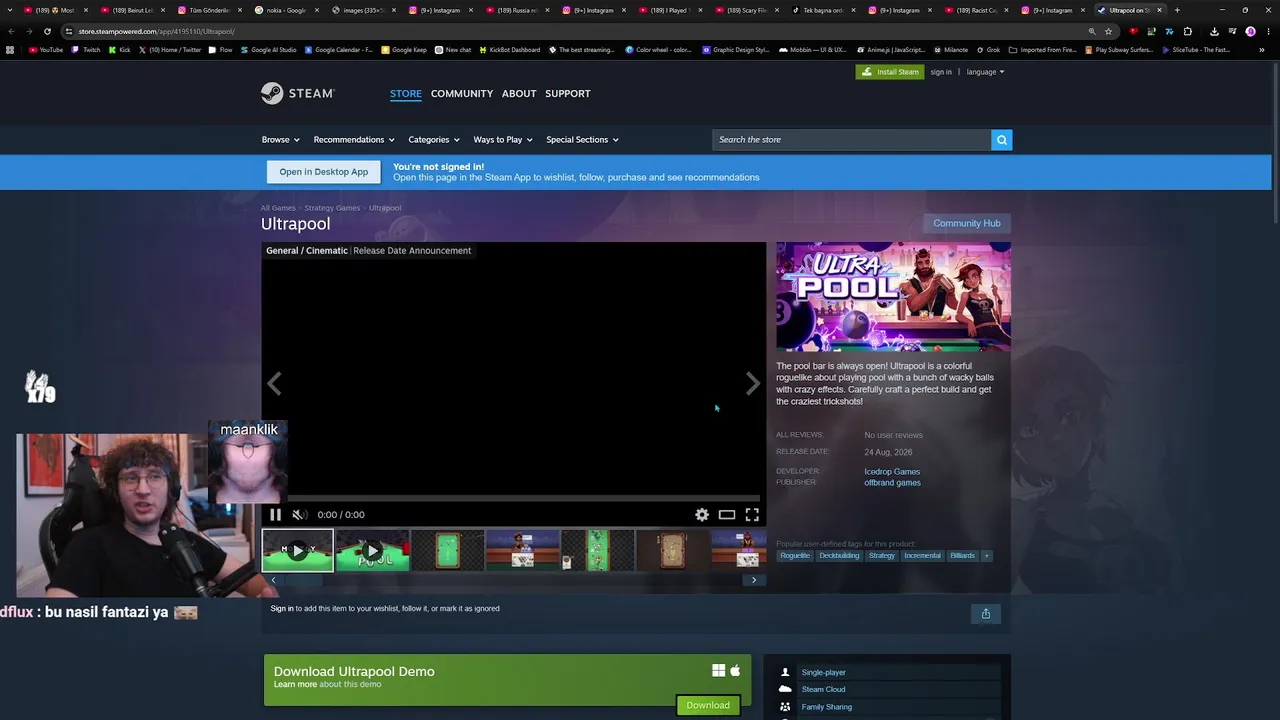Open the ABOUT menu tab
1280x720 pixels.
519,94
